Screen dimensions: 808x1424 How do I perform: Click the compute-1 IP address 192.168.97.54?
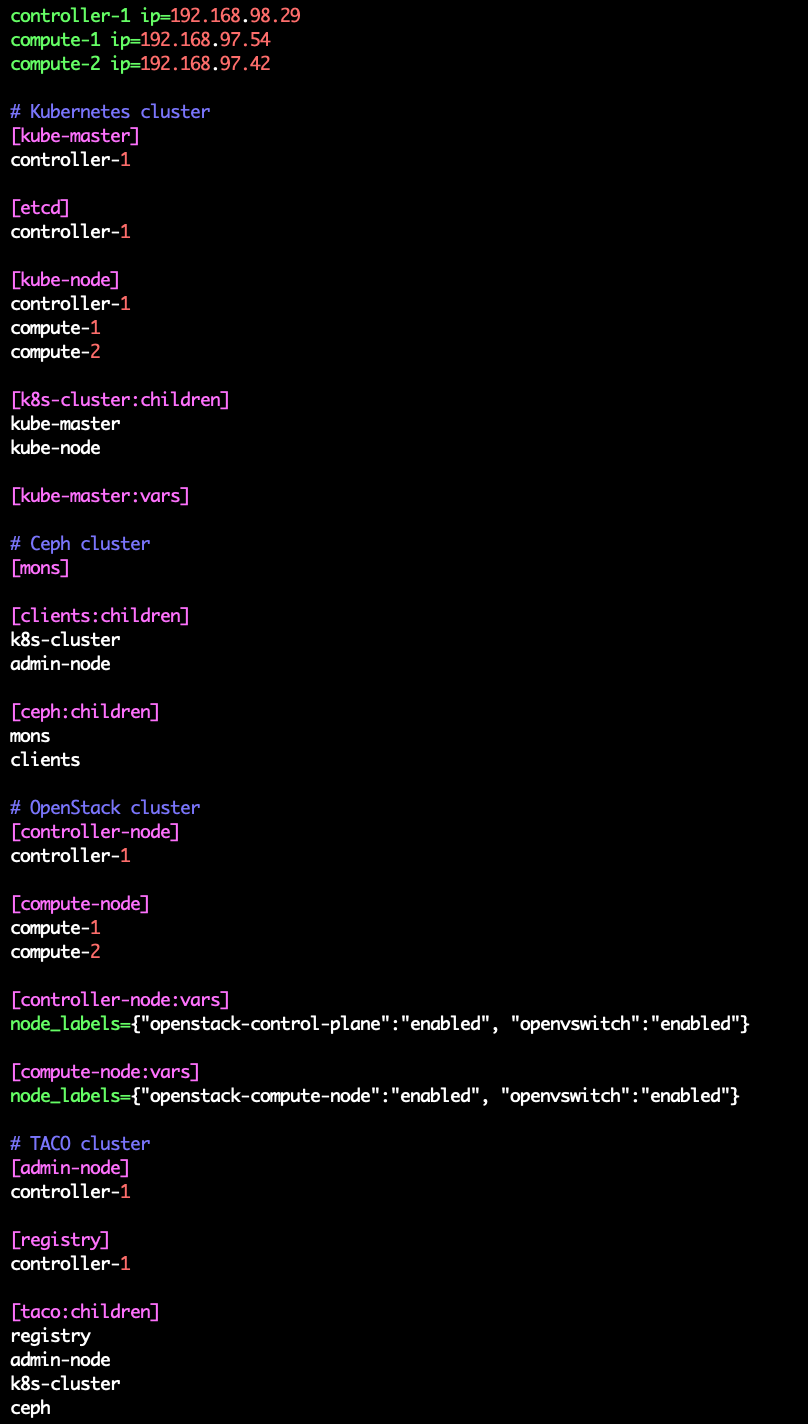(x=205, y=40)
